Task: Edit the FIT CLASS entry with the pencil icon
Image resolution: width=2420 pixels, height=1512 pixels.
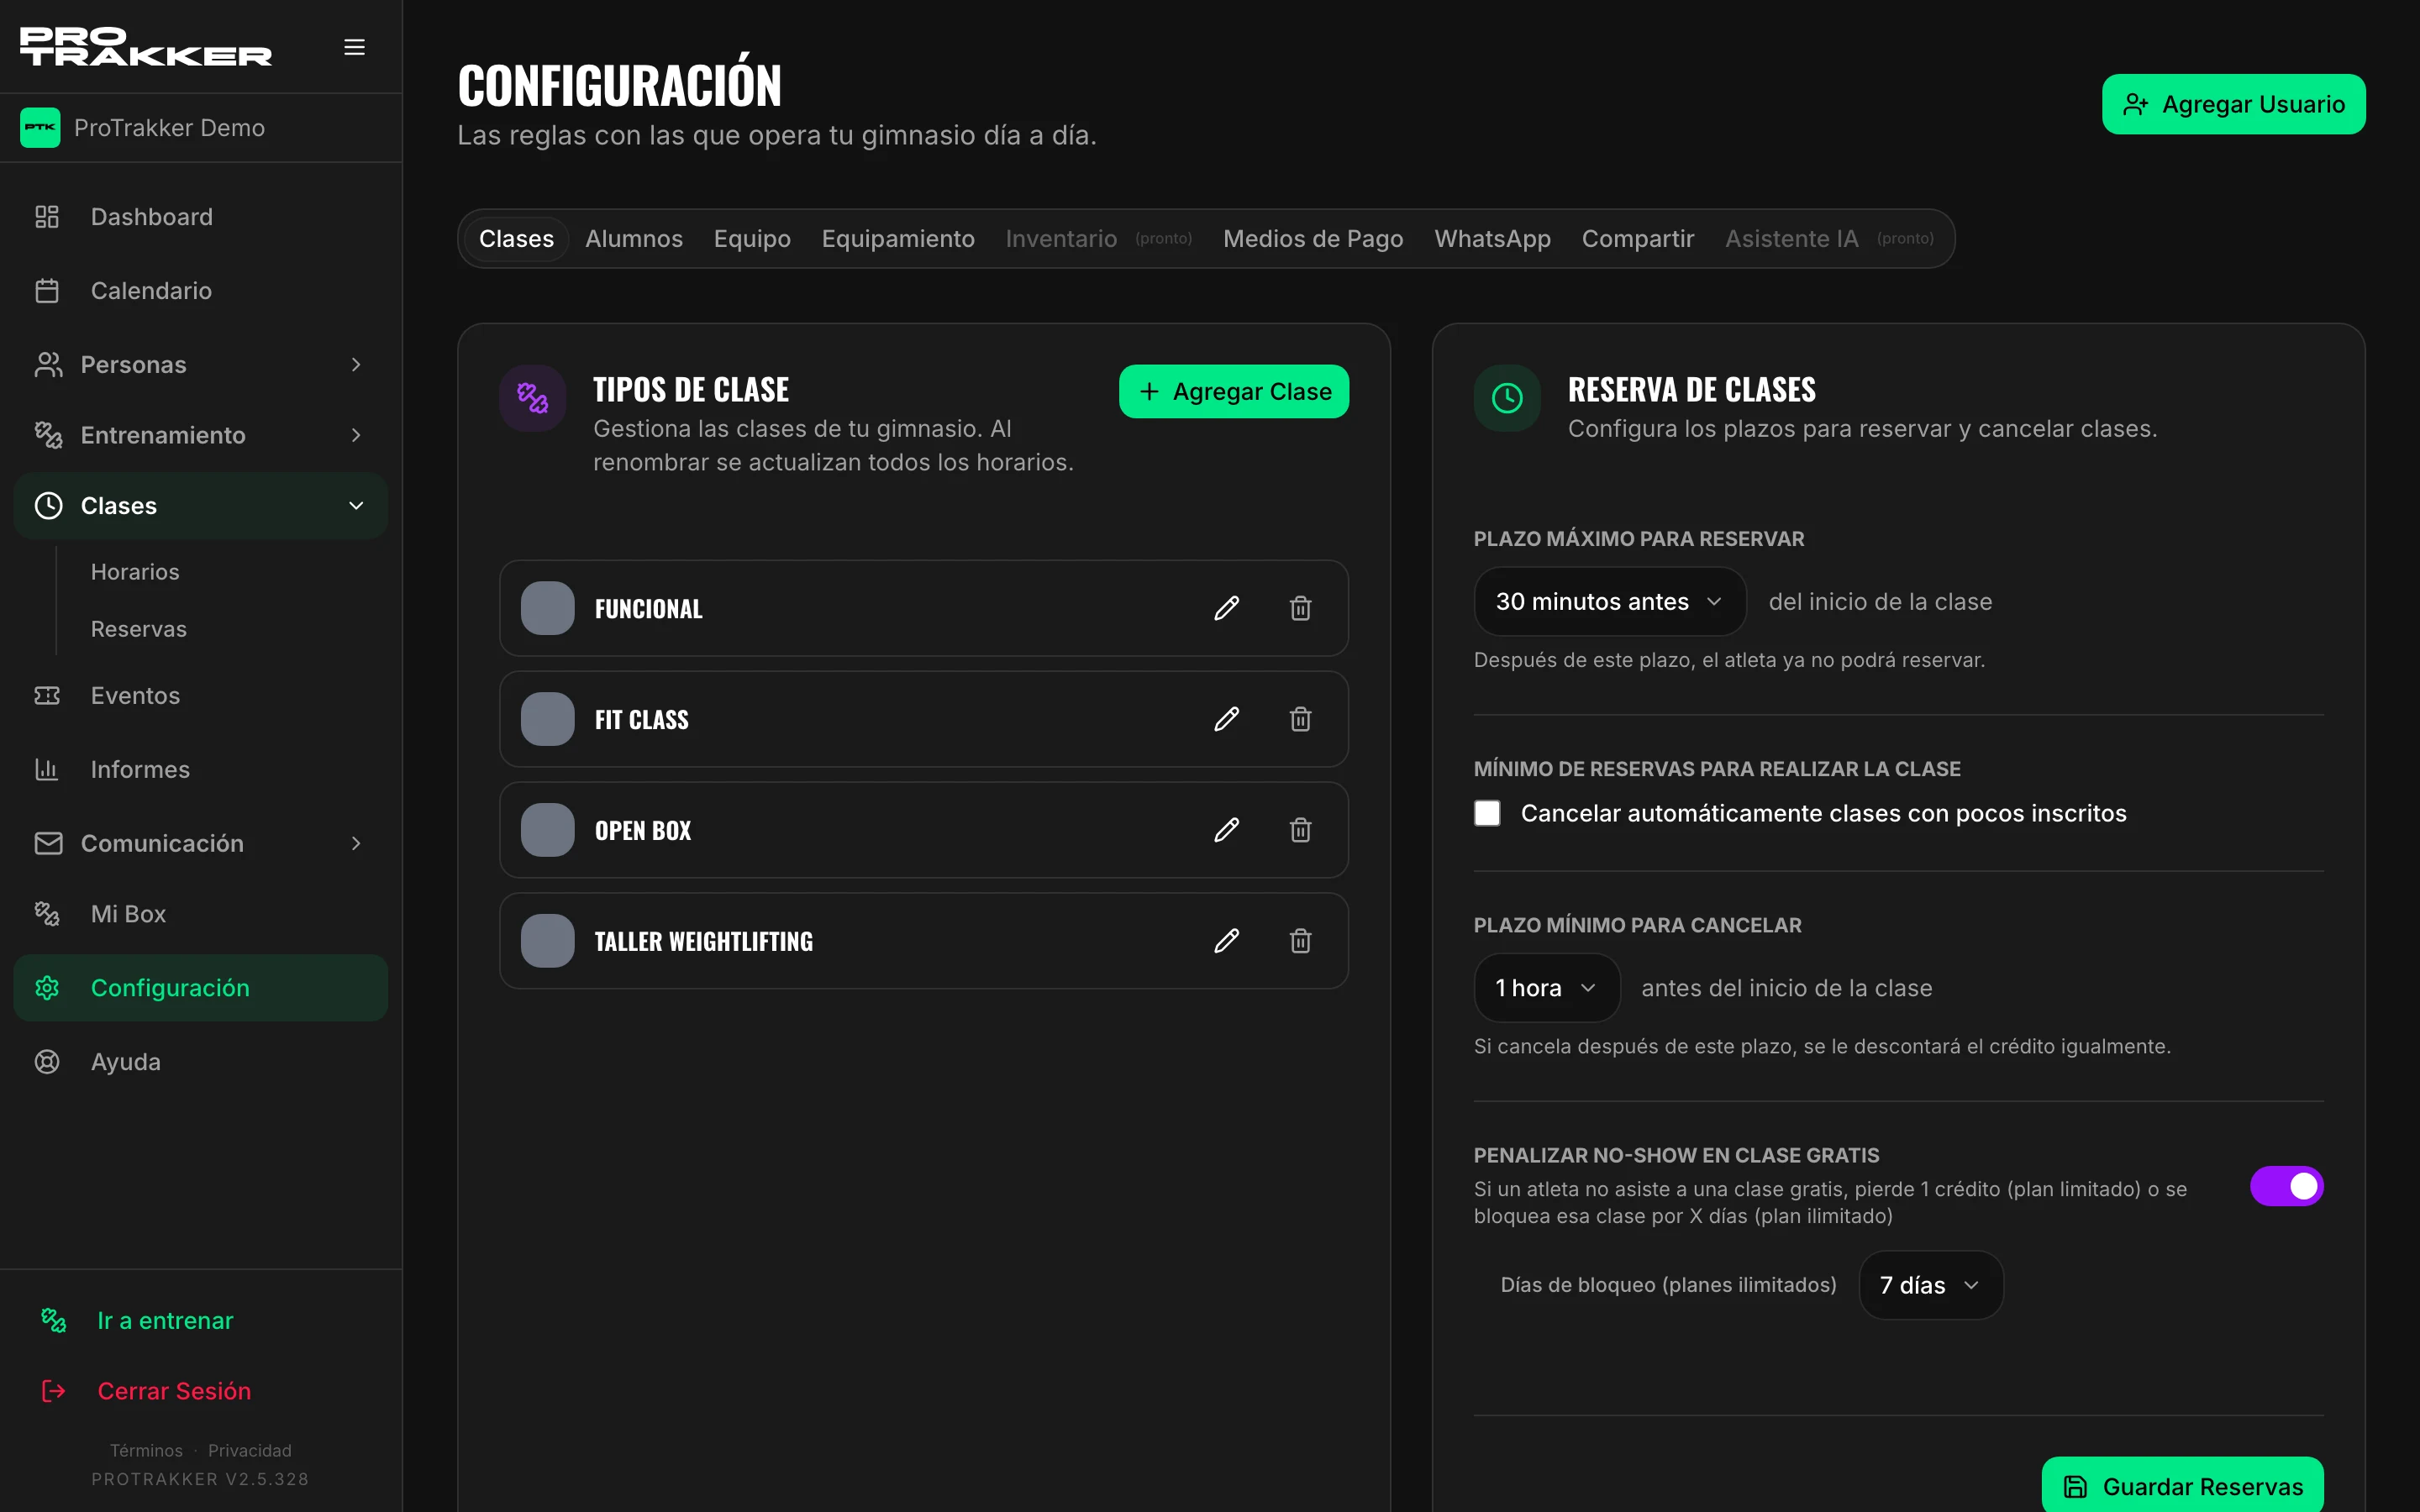Action: coord(1226,719)
